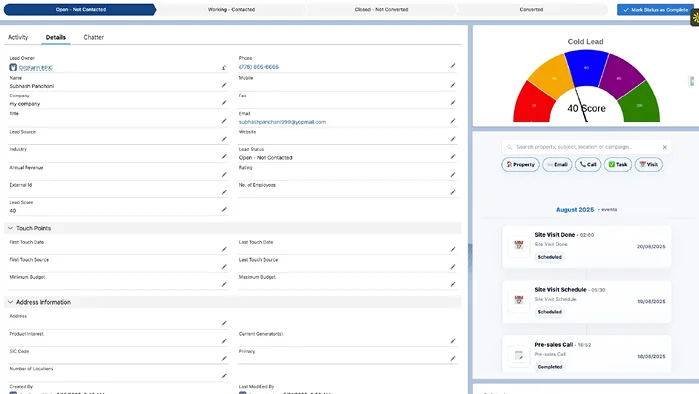Open the Site Visit Done event card
Image resolution: width=699 pixels, height=394 pixels.
[x=586, y=246]
